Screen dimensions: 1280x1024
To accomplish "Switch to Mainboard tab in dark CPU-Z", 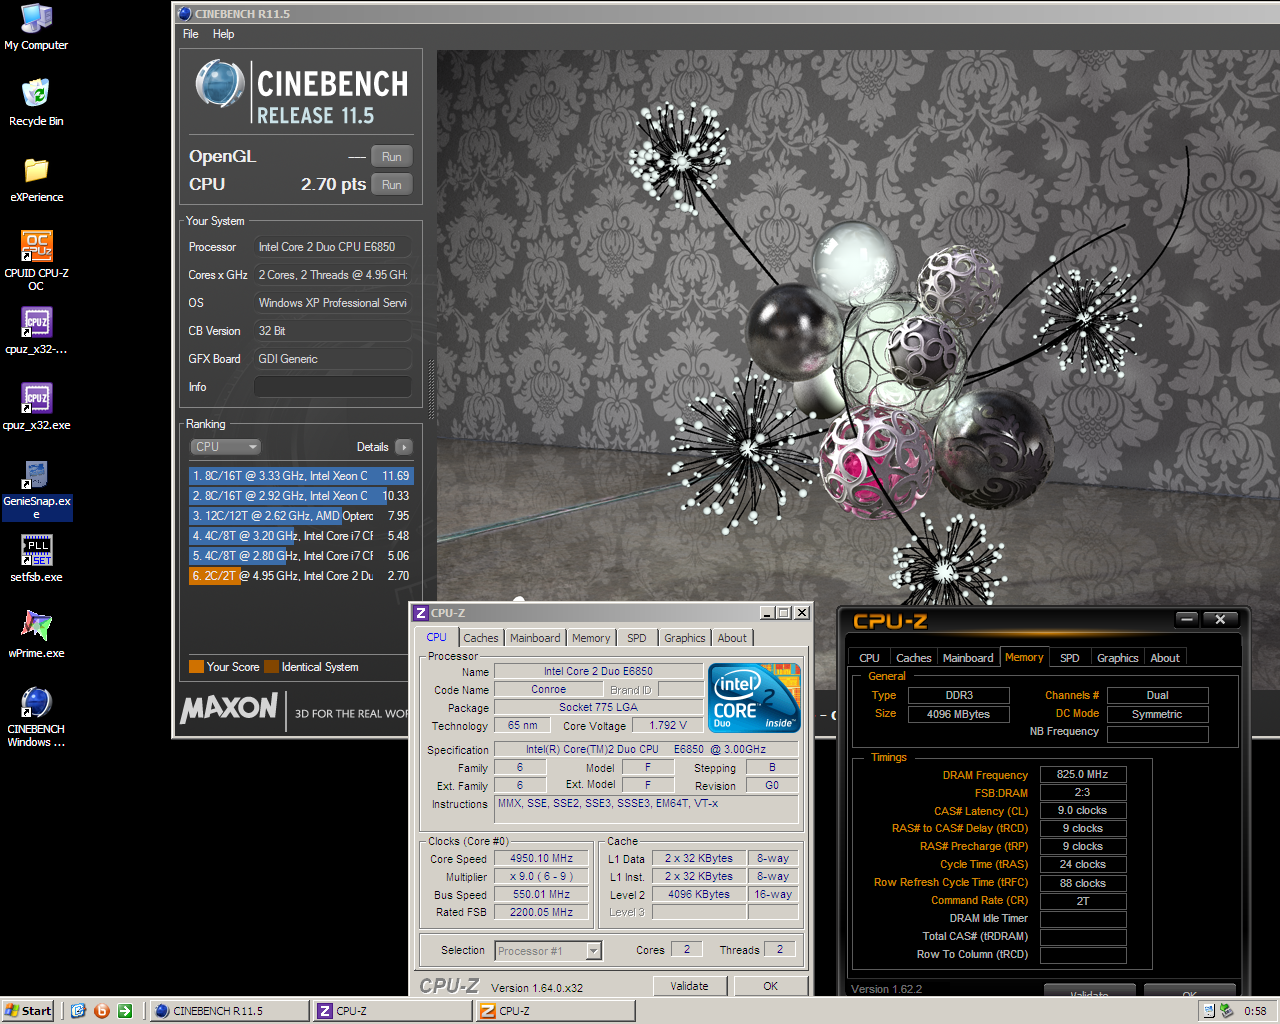I will pos(968,658).
